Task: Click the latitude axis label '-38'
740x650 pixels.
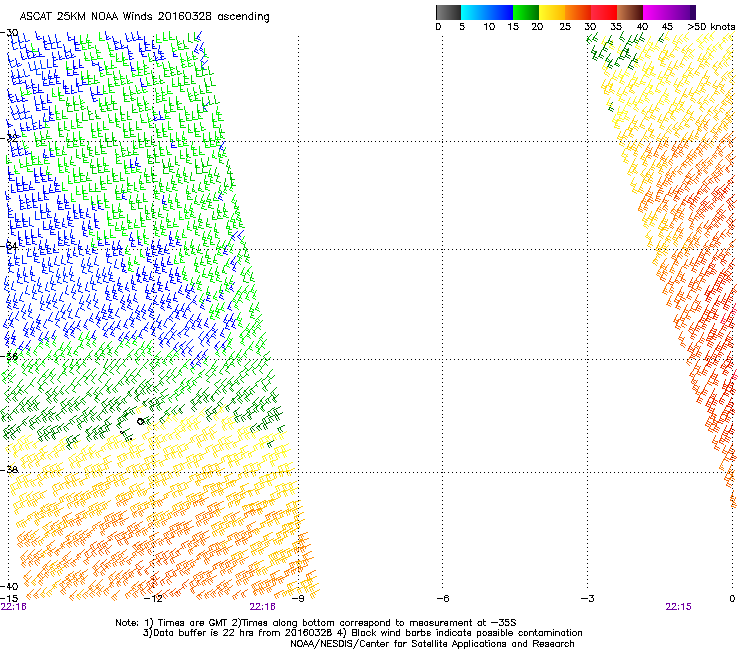Action: (x=9, y=470)
